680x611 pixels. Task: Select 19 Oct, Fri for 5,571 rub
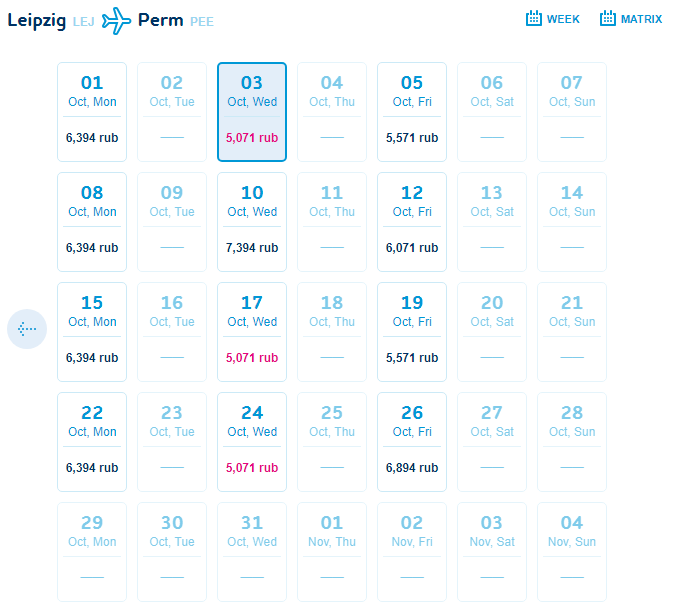(412, 332)
